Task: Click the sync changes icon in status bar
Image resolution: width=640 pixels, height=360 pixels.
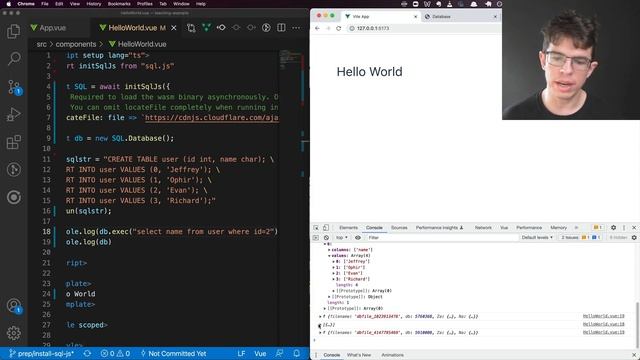Action: (87, 353)
